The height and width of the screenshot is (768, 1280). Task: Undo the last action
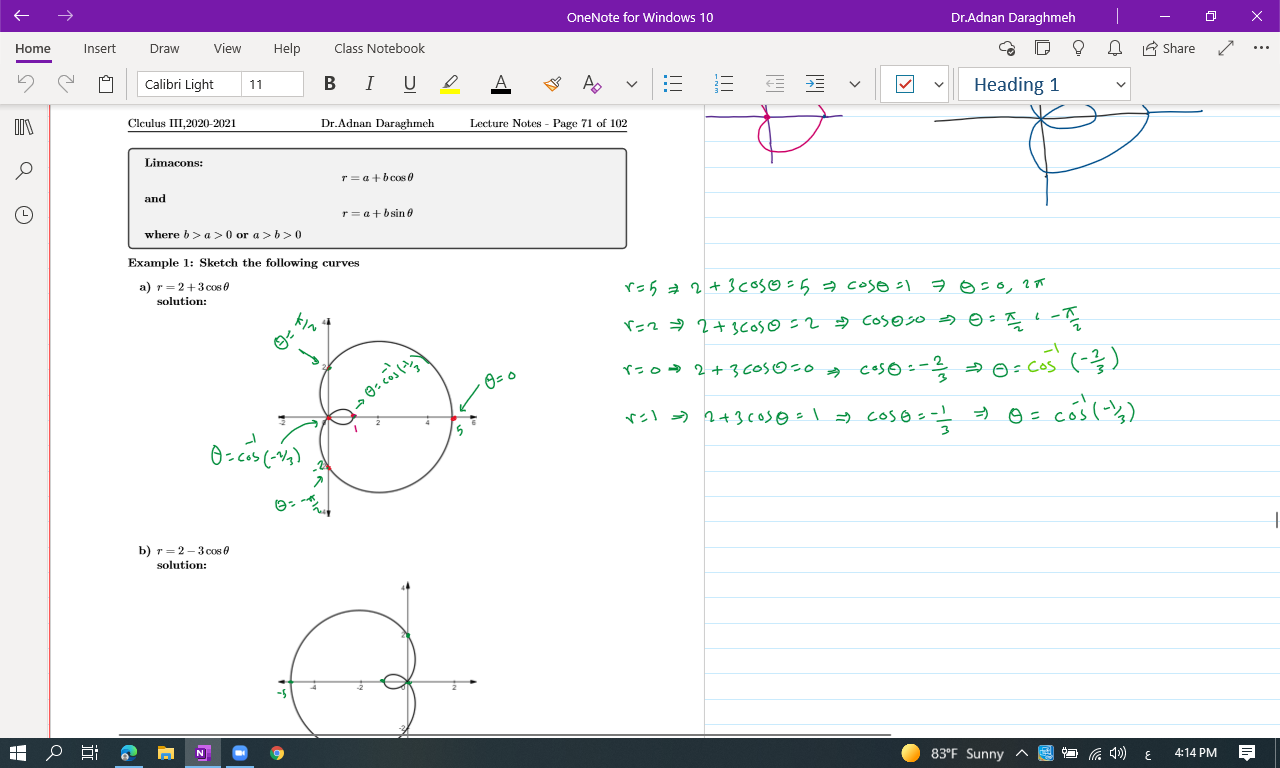(27, 84)
